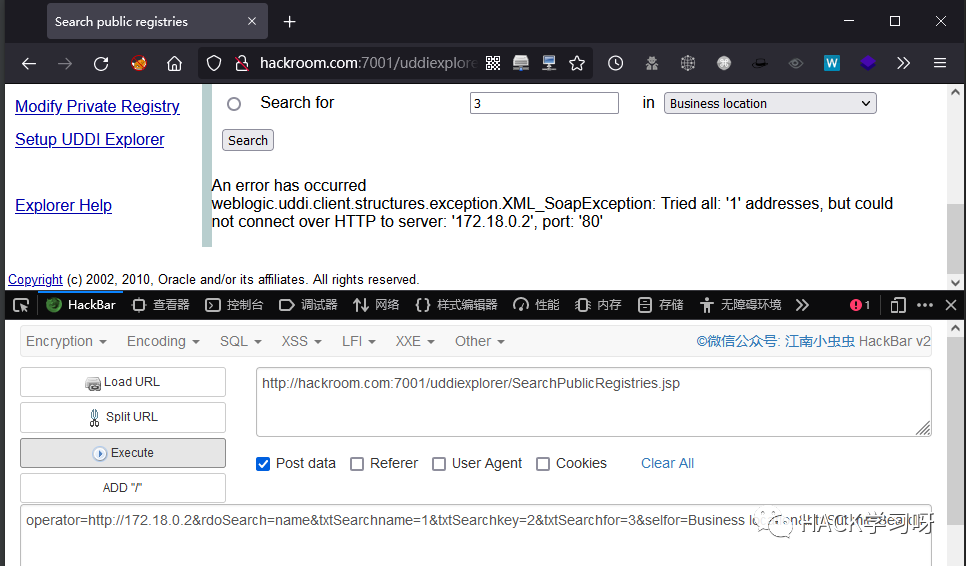Expand the Other menu
The image size is (966, 566).
point(479,341)
